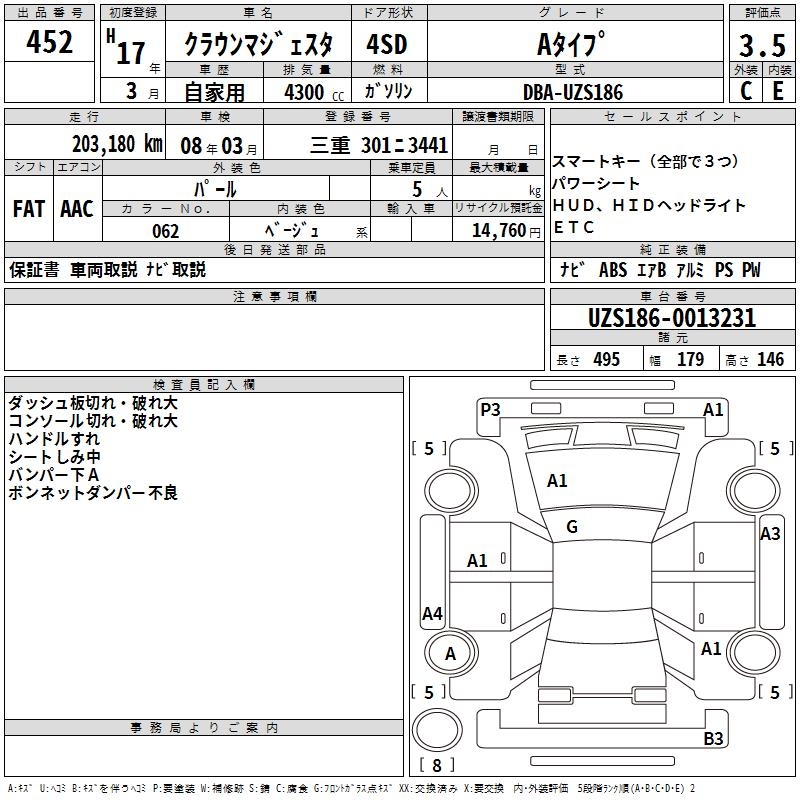The width and height of the screenshot is (800, 800).
Task: Select the spare tire value [ 8 ]
Action: [x=437, y=765]
